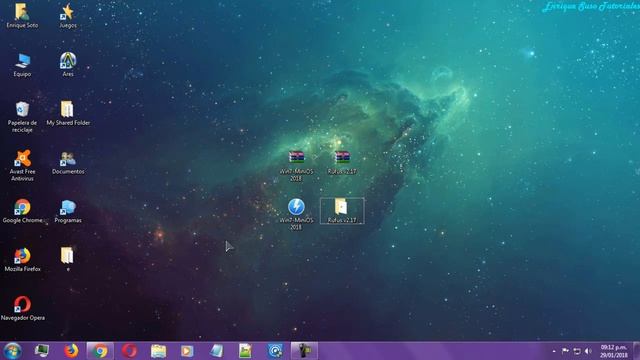Select the unnamed folder beside Mozilla Firefox
Screen dimensions: 640x360
point(68,259)
